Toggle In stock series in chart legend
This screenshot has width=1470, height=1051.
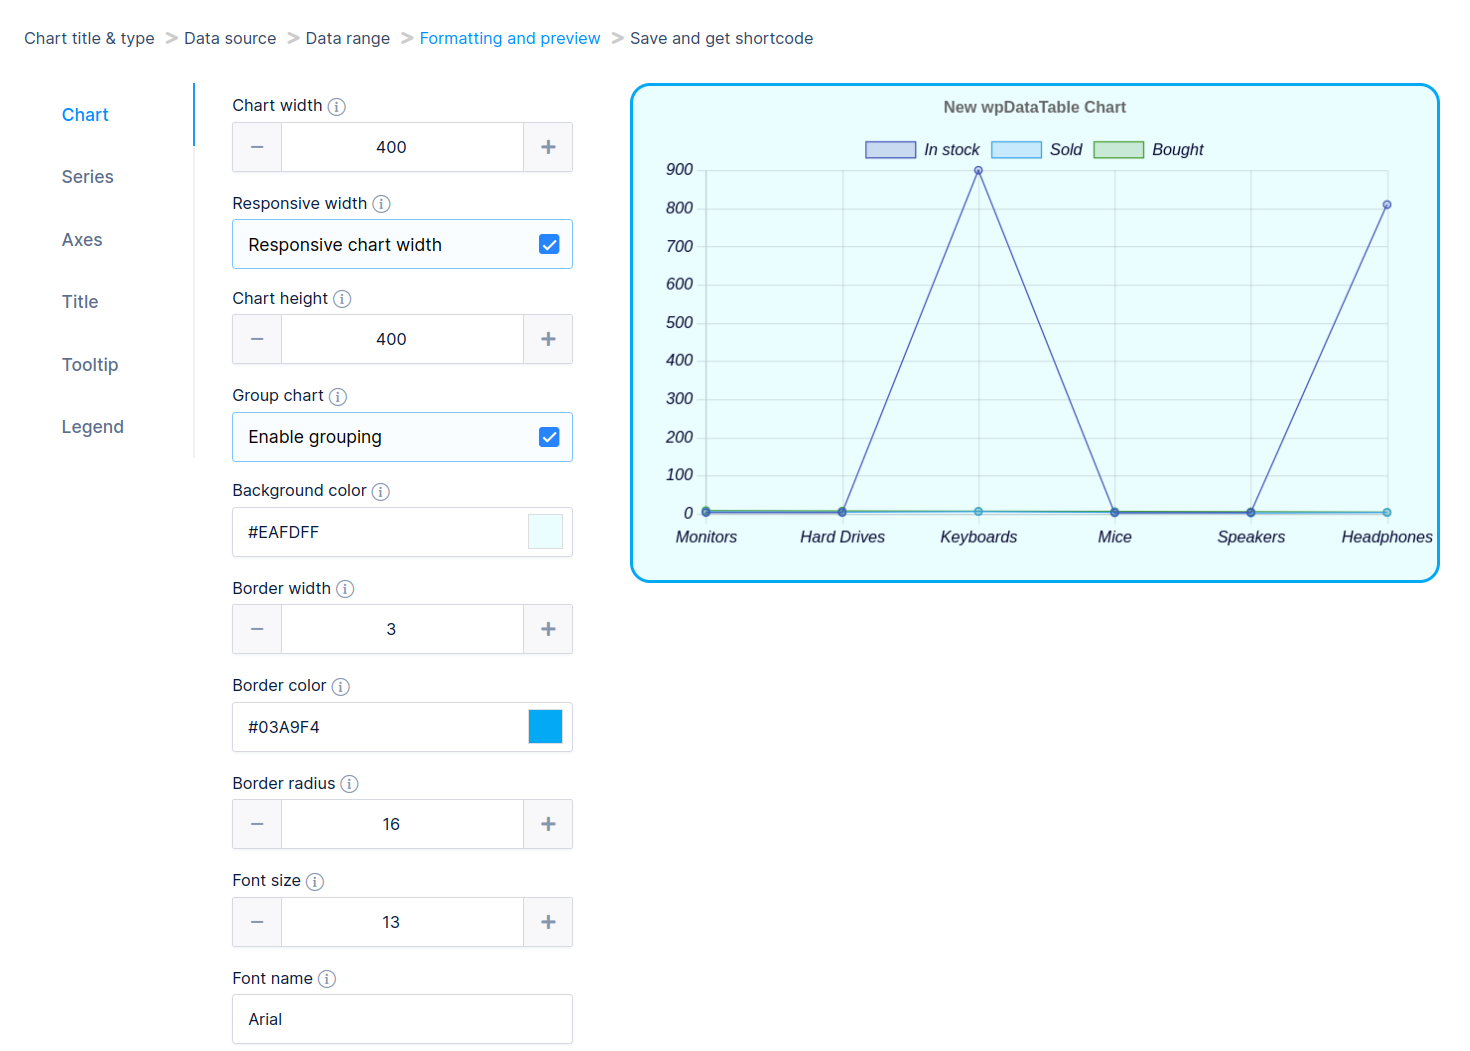[x=922, y=150]
